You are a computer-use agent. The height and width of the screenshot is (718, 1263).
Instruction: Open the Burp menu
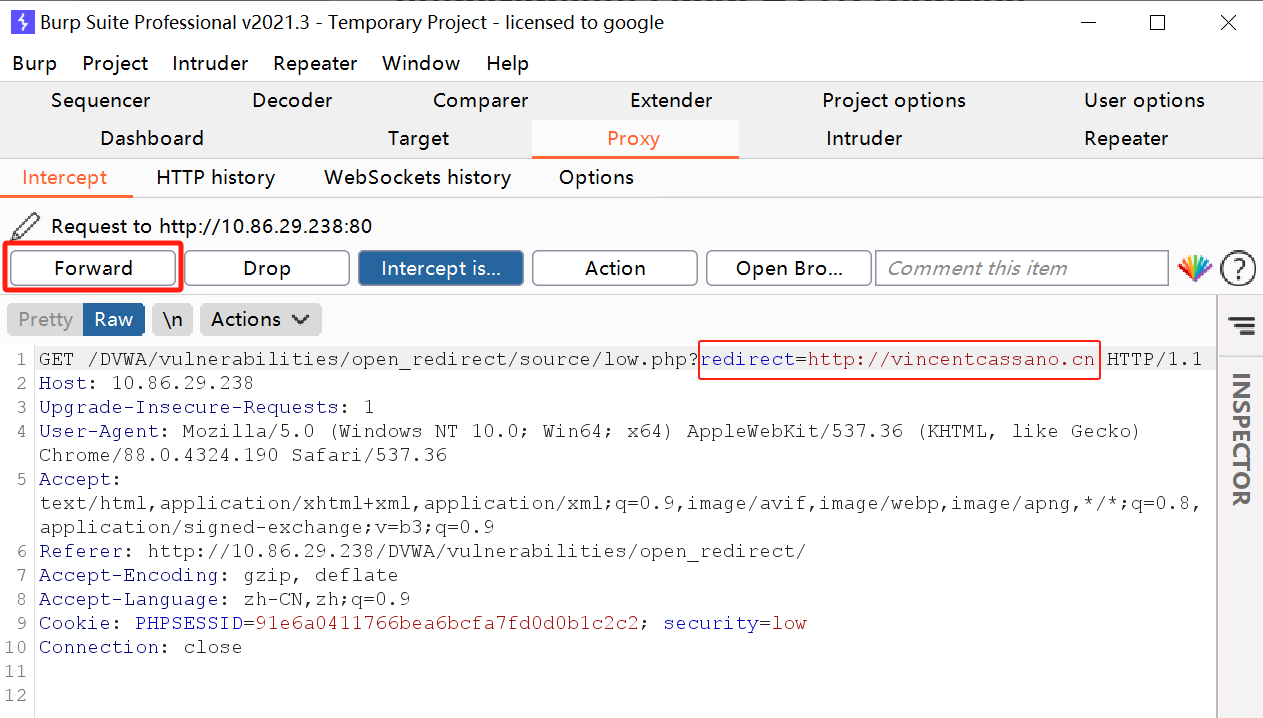tap(34, 63)
